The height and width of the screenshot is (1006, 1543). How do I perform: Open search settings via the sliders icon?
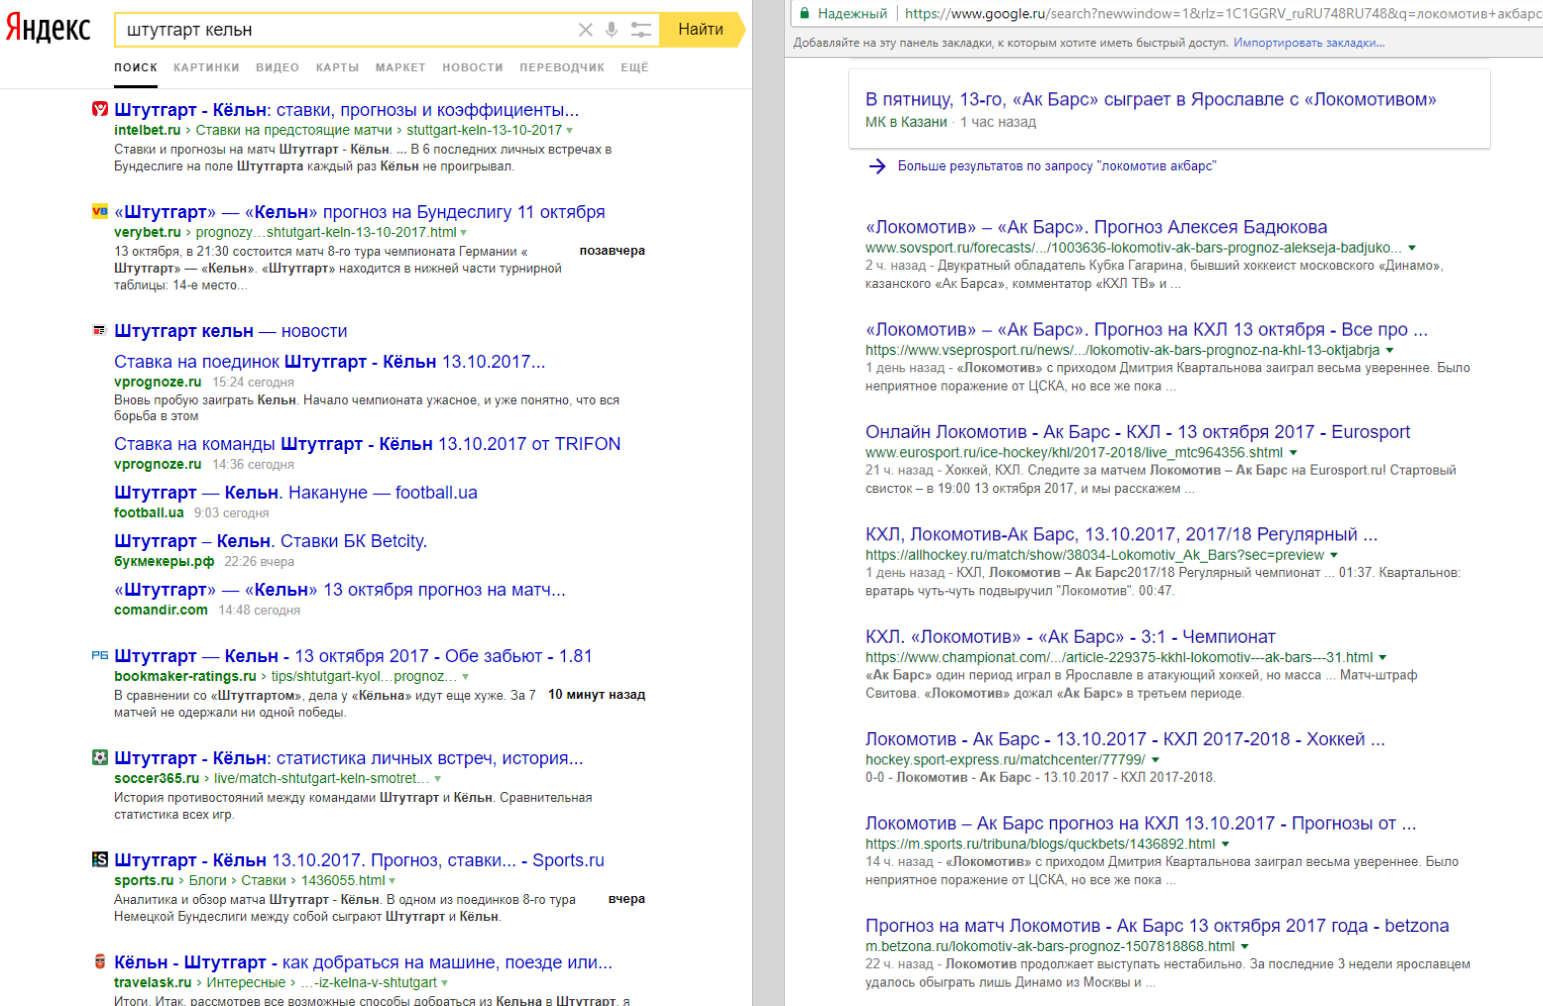tap(640, 29)
